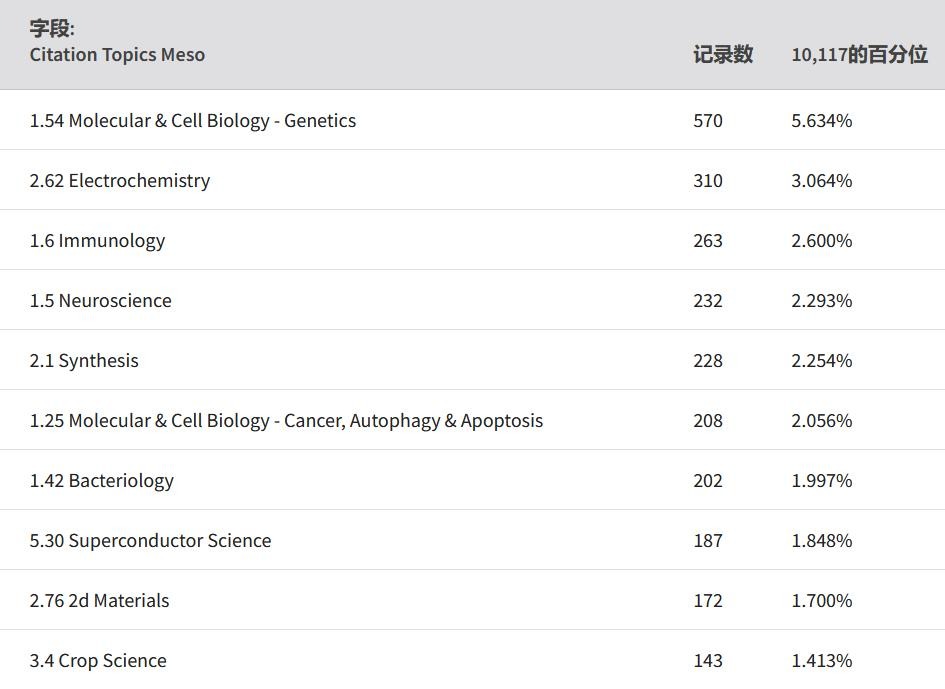The height and width of the screenshot is (689, 945).
Task: Select the 1.700% value for 2d Materials
Action: pos(821,600)
